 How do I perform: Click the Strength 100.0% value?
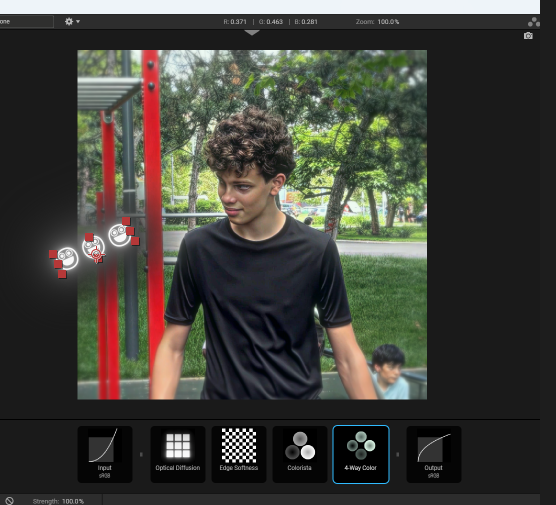coord(73,501)
